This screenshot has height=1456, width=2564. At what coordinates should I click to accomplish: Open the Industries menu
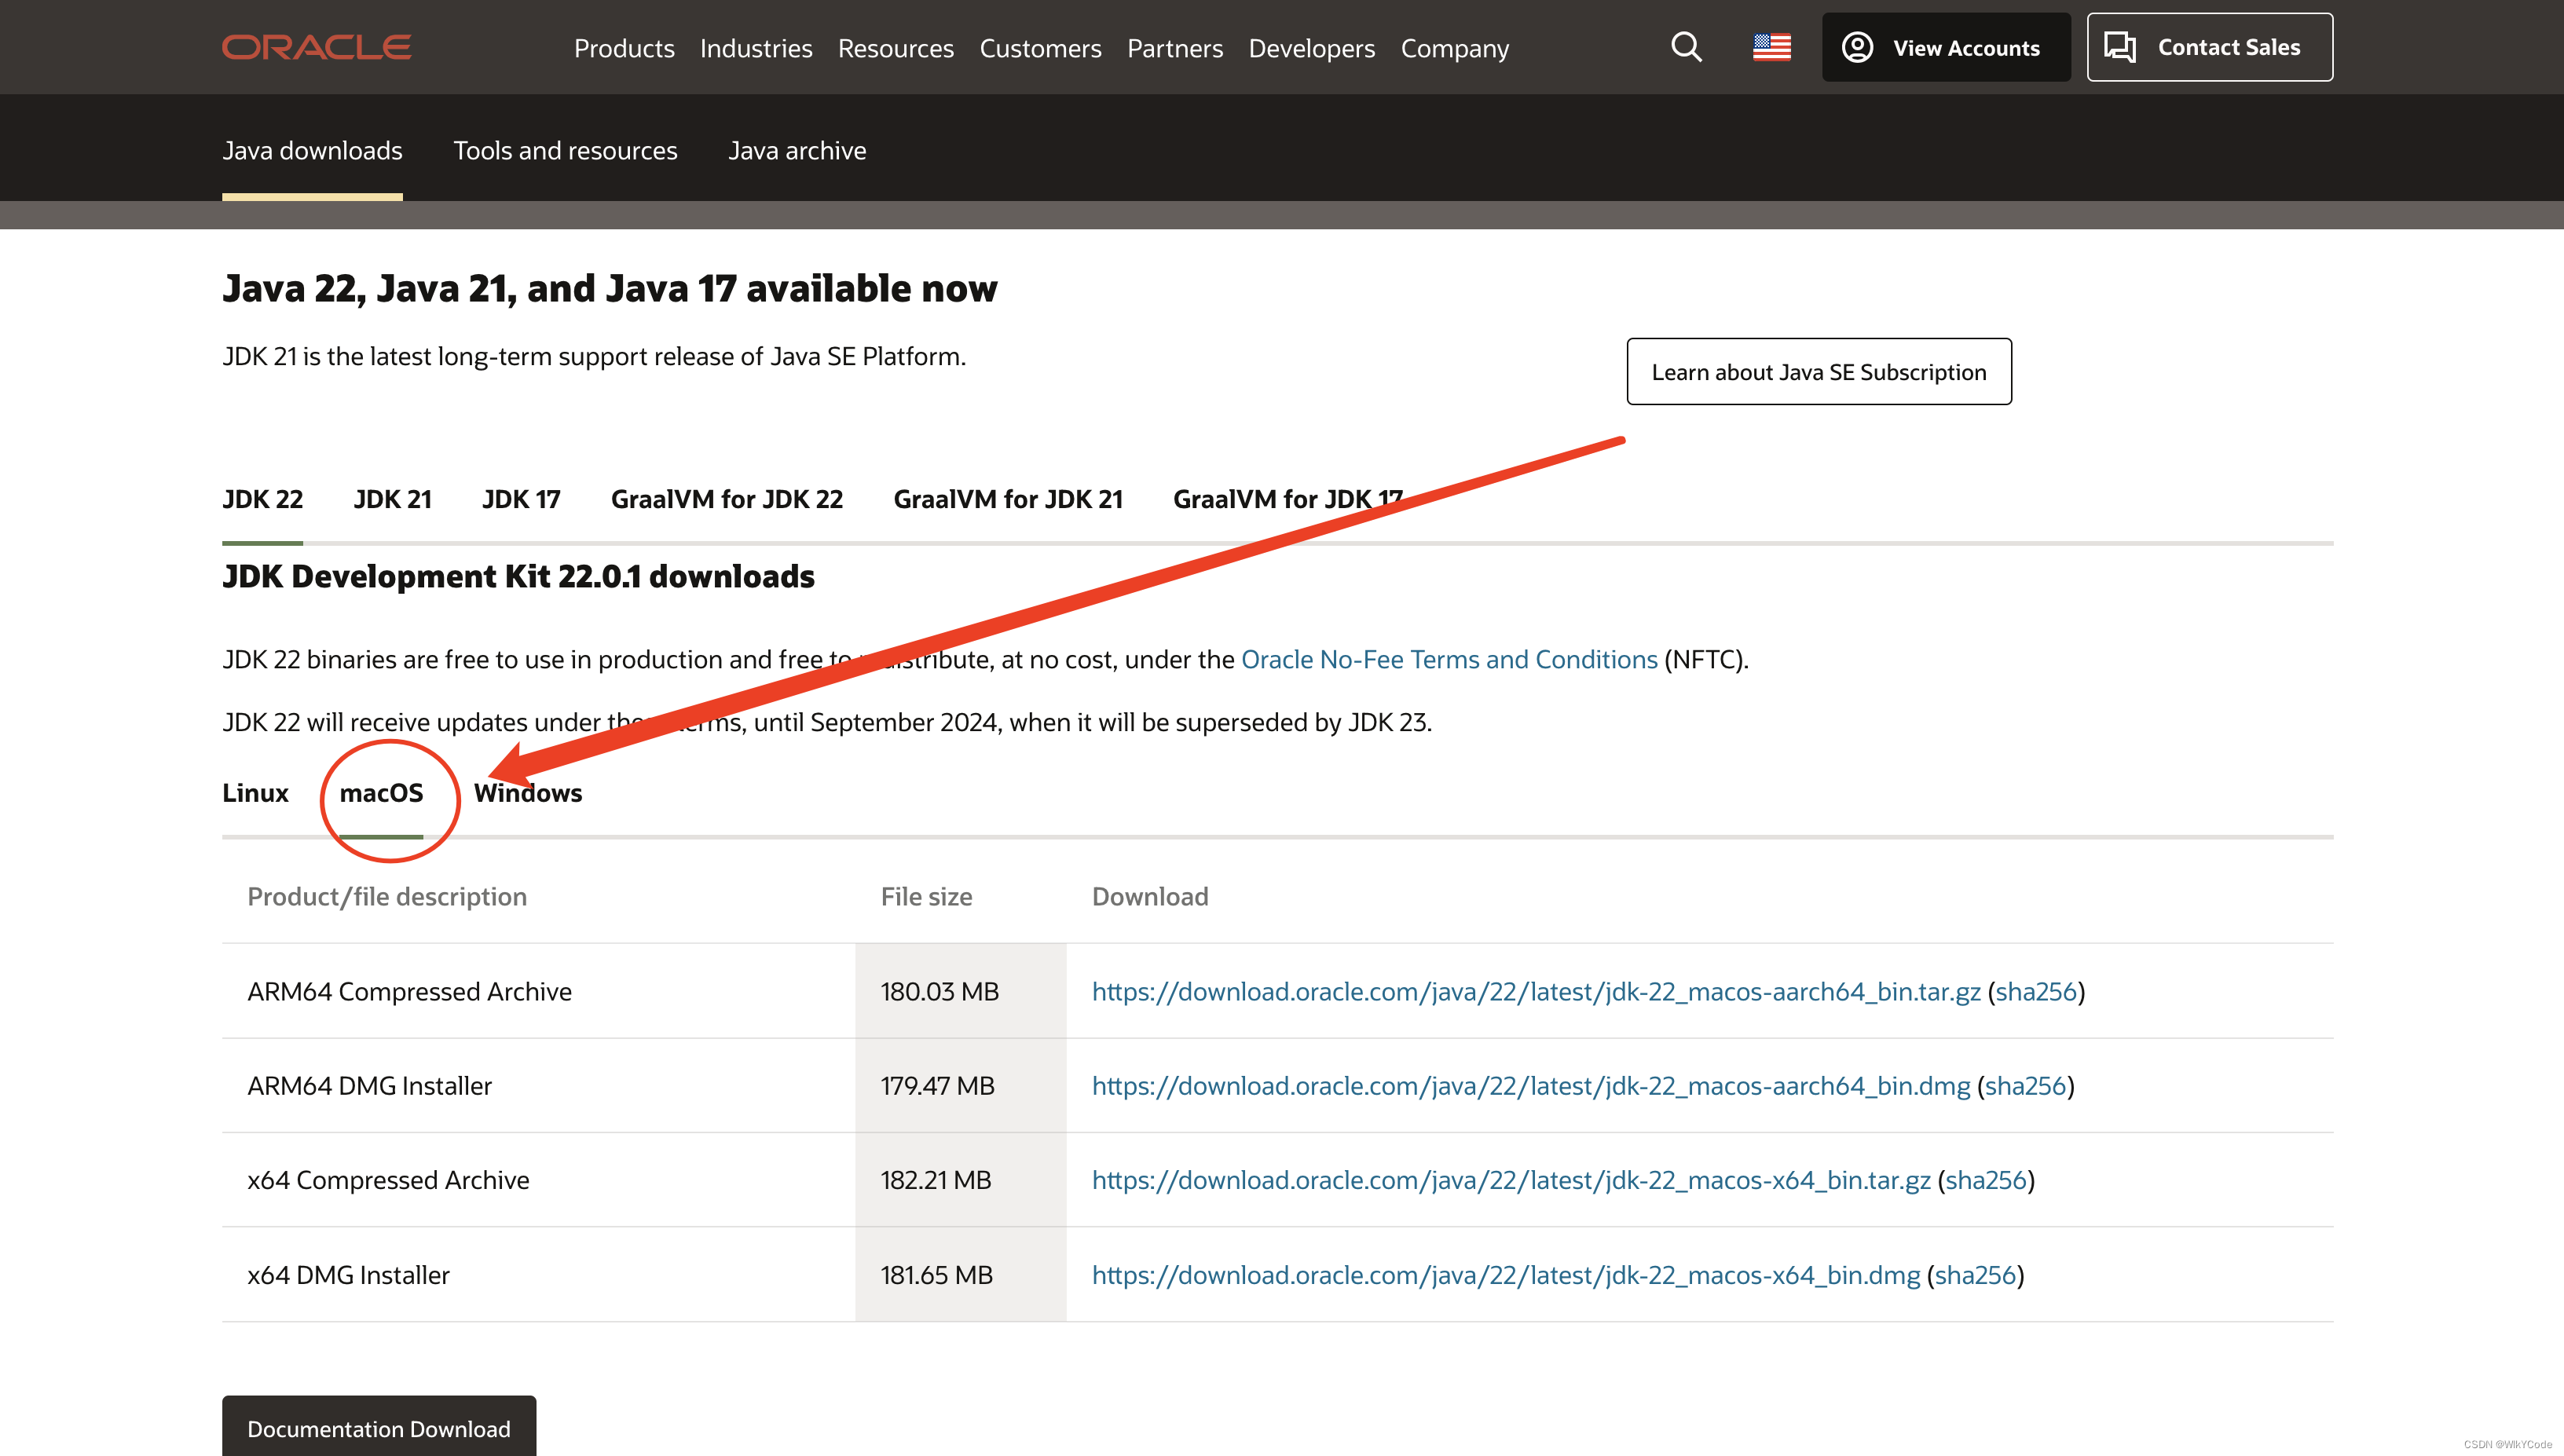756,48
